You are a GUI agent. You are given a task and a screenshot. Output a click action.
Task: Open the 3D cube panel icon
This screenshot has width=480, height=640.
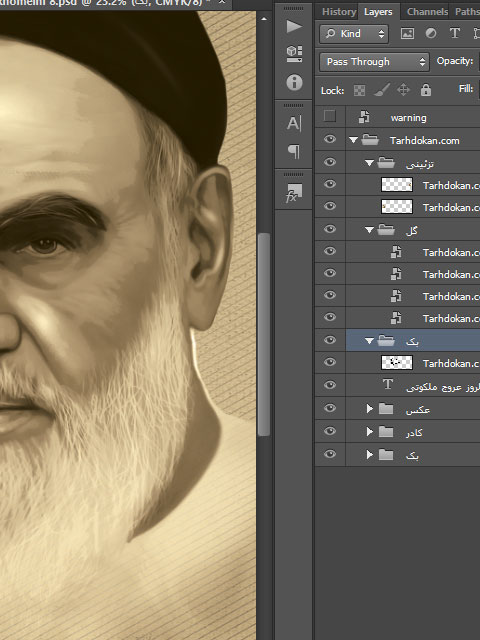pyautogui.click(x=294, y=54)
